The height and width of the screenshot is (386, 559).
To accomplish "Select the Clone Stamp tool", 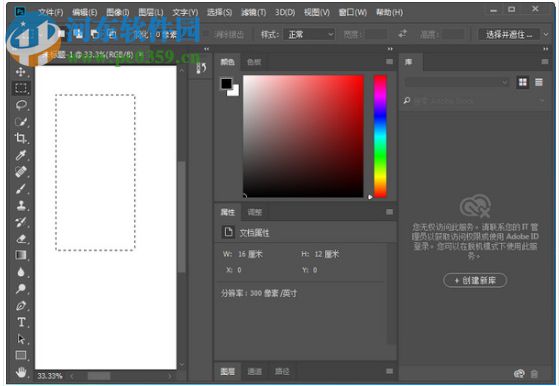I will (x=21, y=205).
